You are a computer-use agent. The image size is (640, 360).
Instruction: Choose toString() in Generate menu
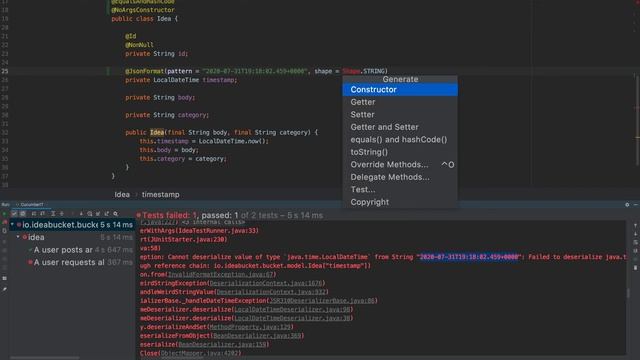point(400,152)
